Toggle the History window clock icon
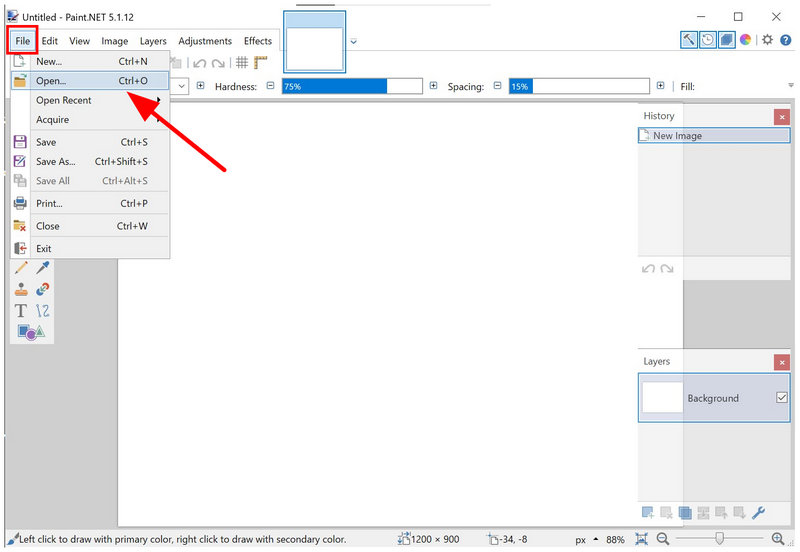Viewport: 800px width, 552px height. coord(708,39)
